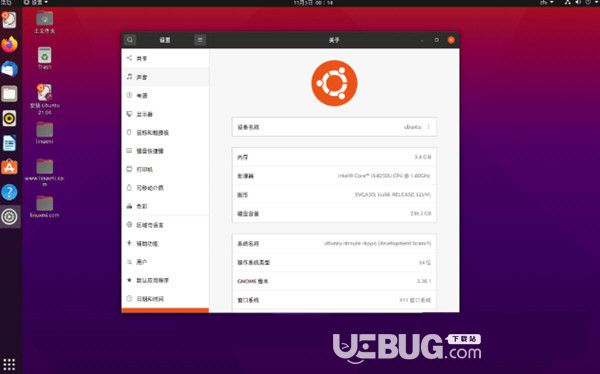
Task: Launch Firefox from the dock
Action: pyautogui.click(x=9, y=44)
